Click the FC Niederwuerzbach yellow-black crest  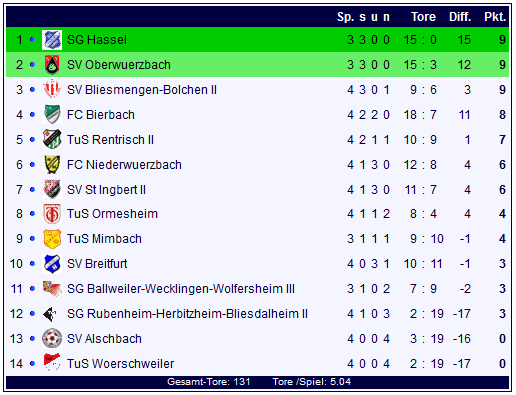[52, 164]
